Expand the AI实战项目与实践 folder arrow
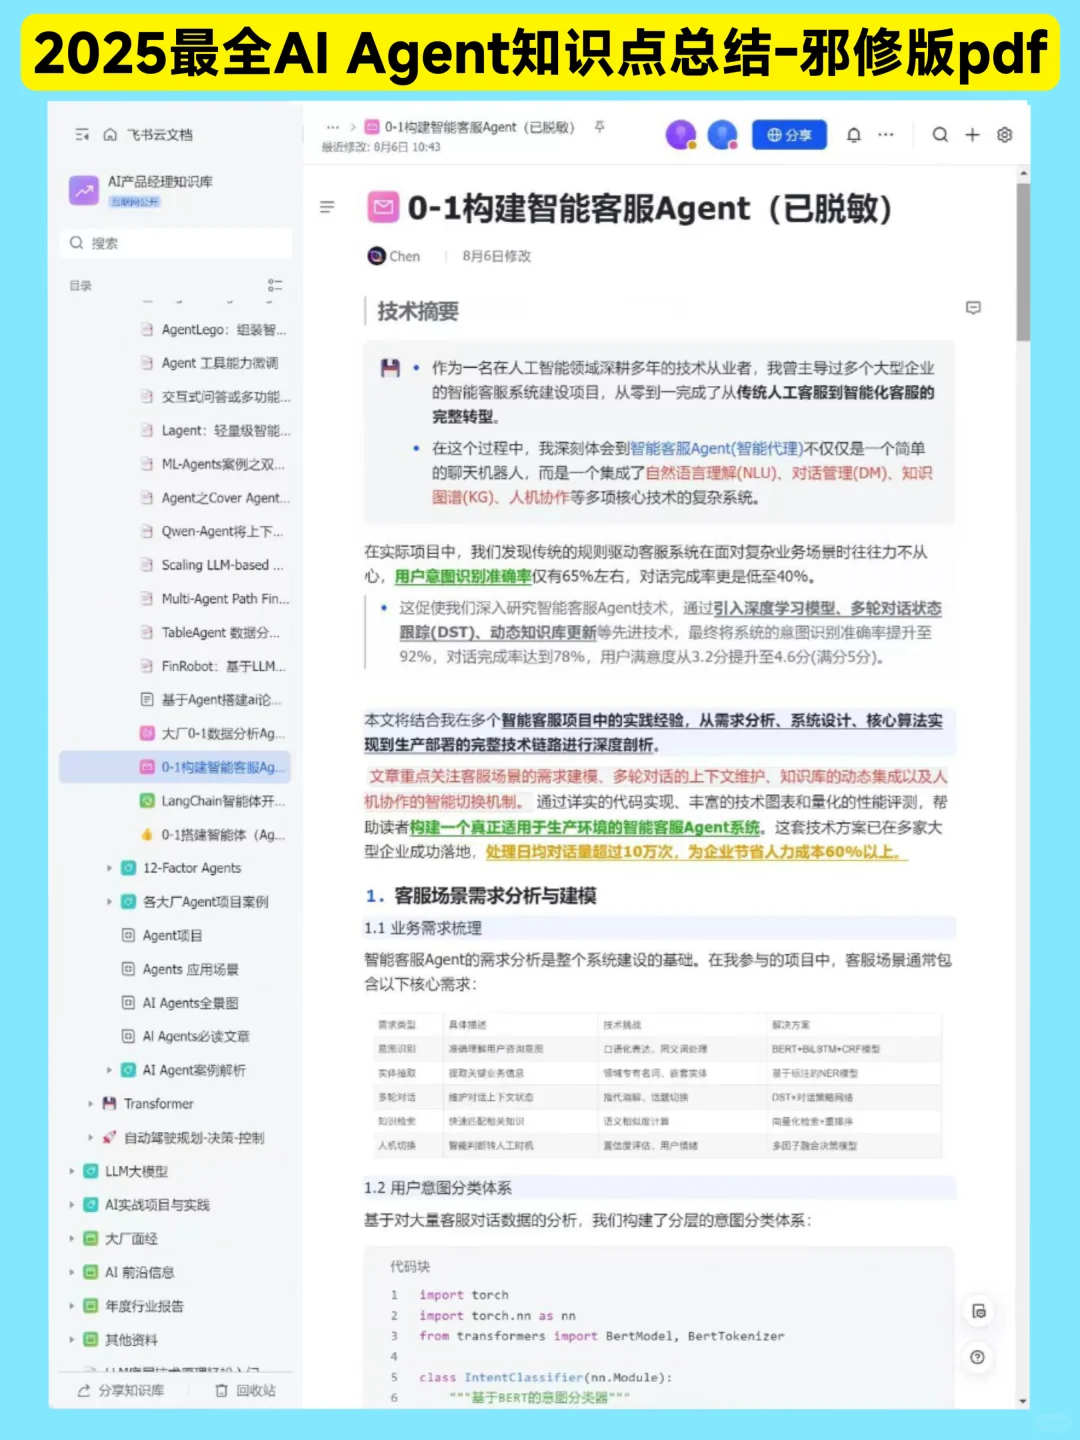The width and height of the screenshot is (1080, 1440). click(x=71, y=1205)
